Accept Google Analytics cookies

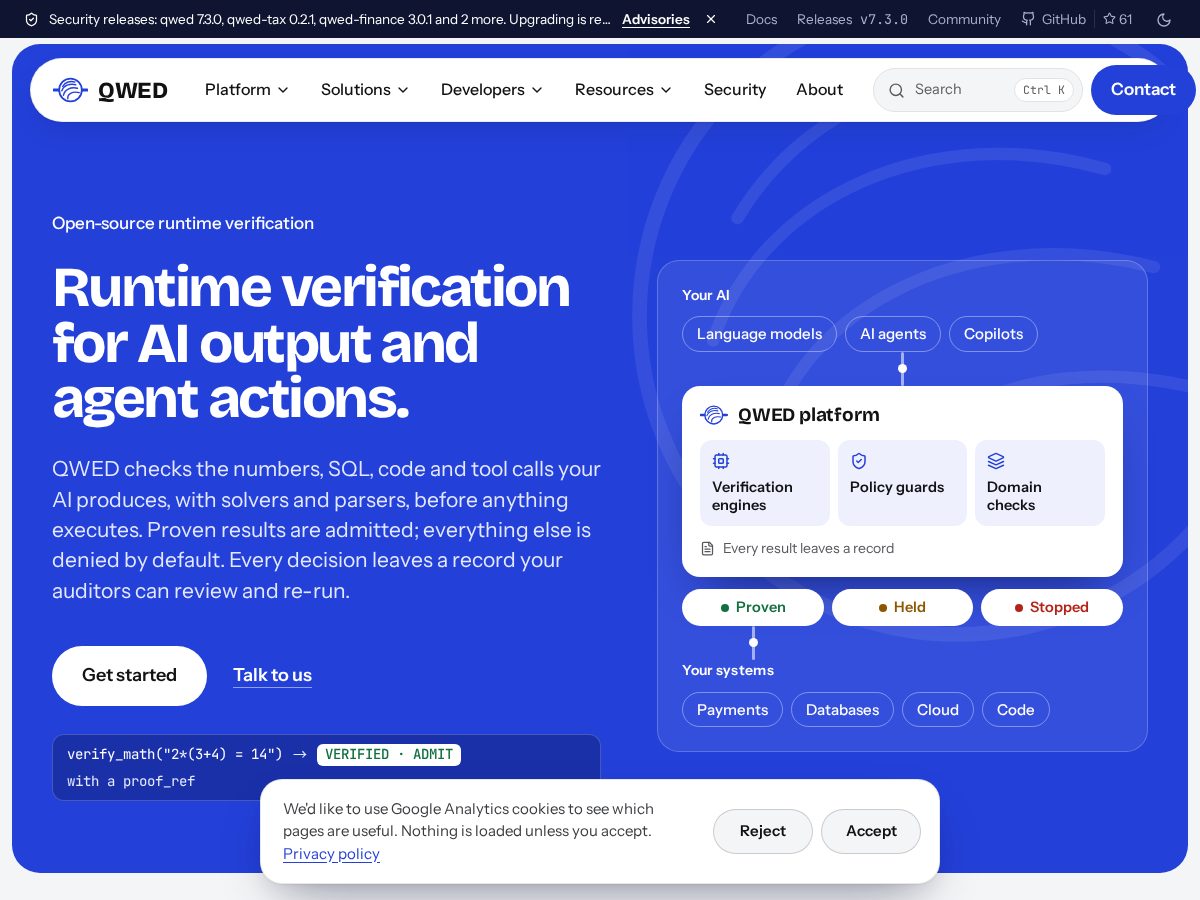click(x=871, y=831)
